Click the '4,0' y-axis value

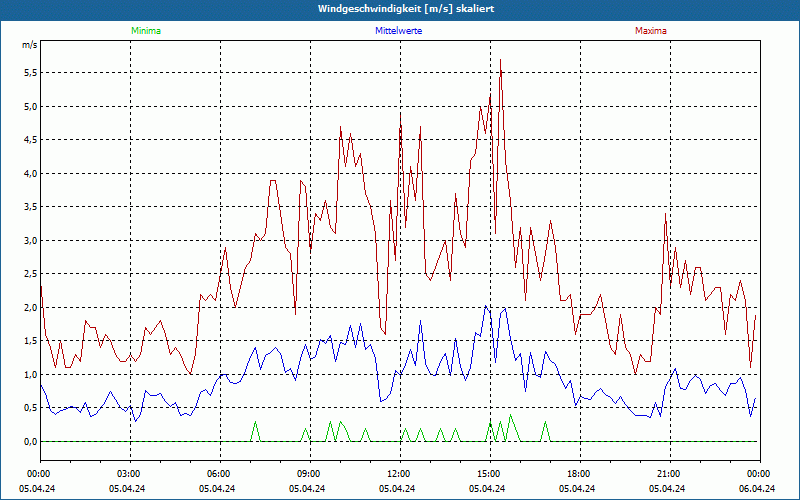coord(31,173)
